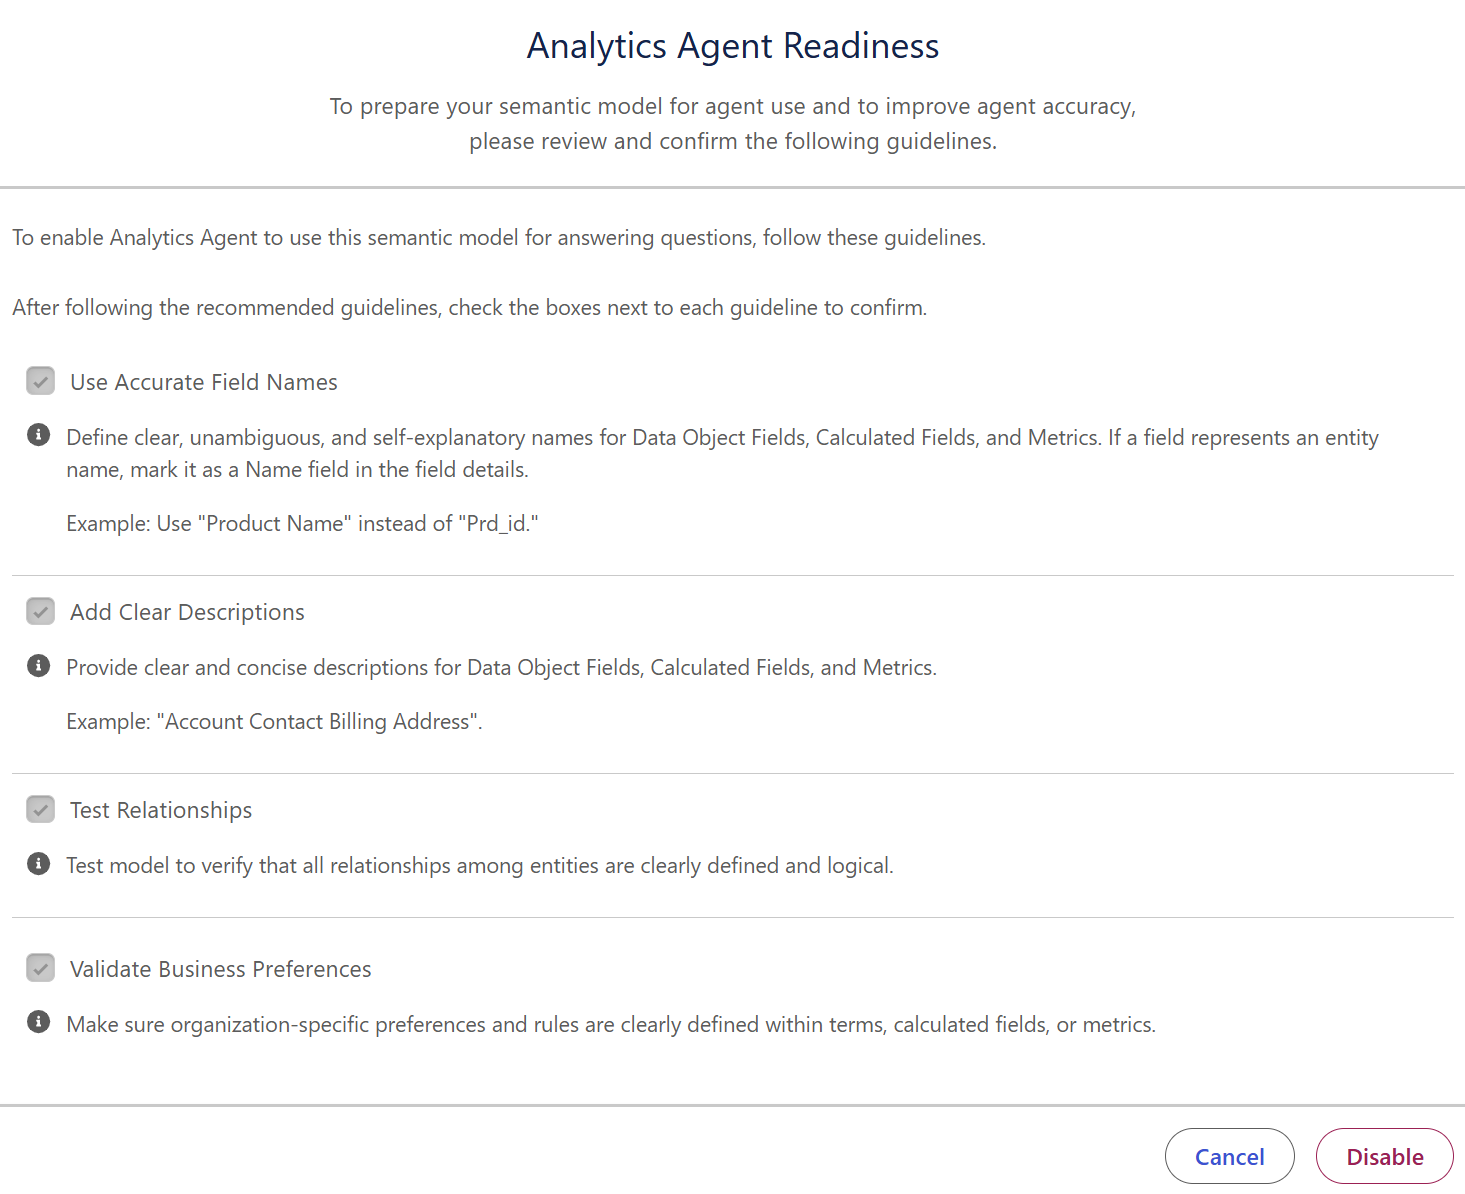Click the Test Relationships label text
This screenshot has height=1194, width=1465.
(x=161, y=810)
